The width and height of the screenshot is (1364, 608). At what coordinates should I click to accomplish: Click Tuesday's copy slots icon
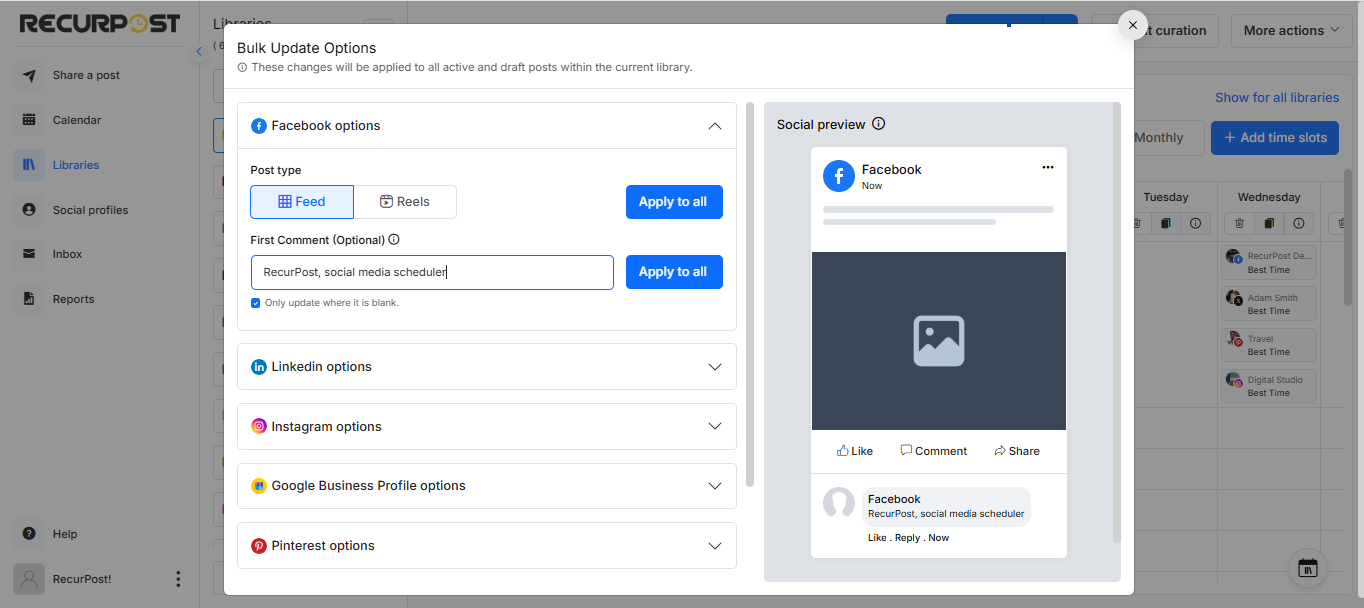click(x=1166, y=224)
